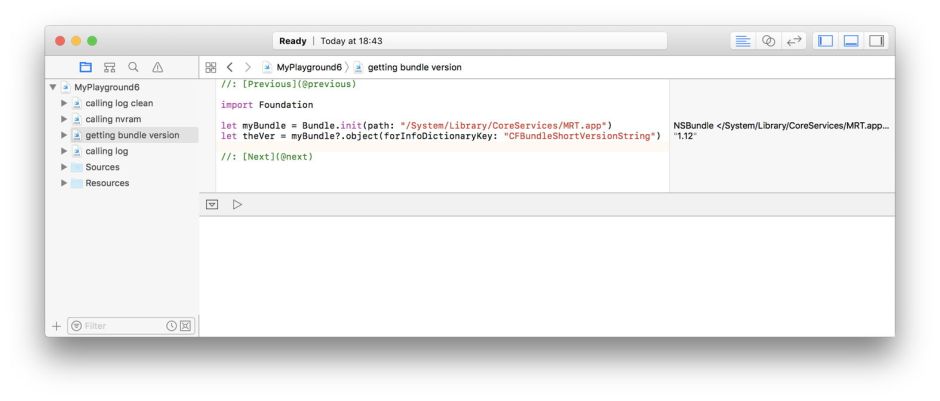Select the Standard editor icon

click(743, 41)
